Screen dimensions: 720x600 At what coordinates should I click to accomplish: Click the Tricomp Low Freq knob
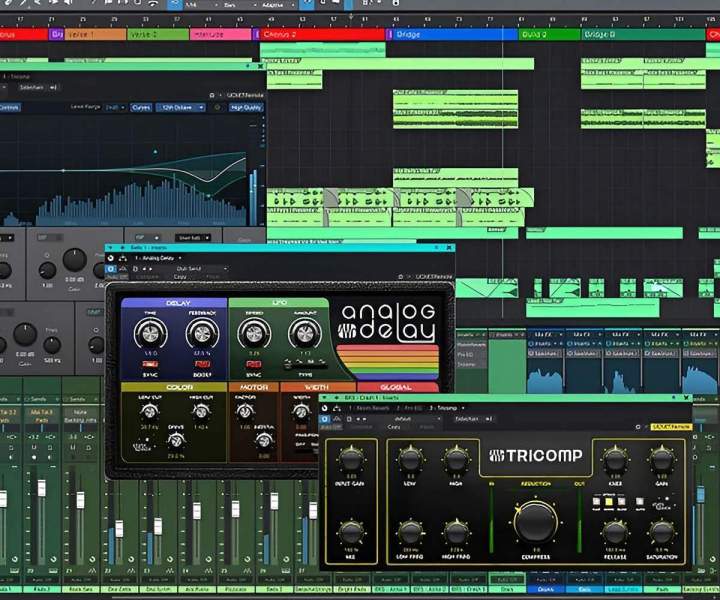point(410,533)
